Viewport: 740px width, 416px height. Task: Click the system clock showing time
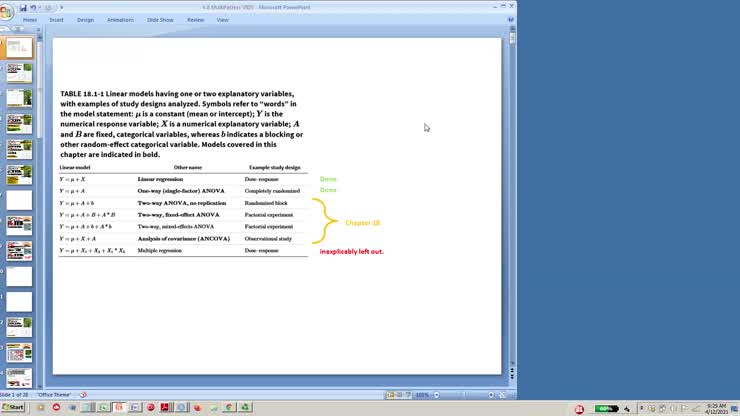716,408
